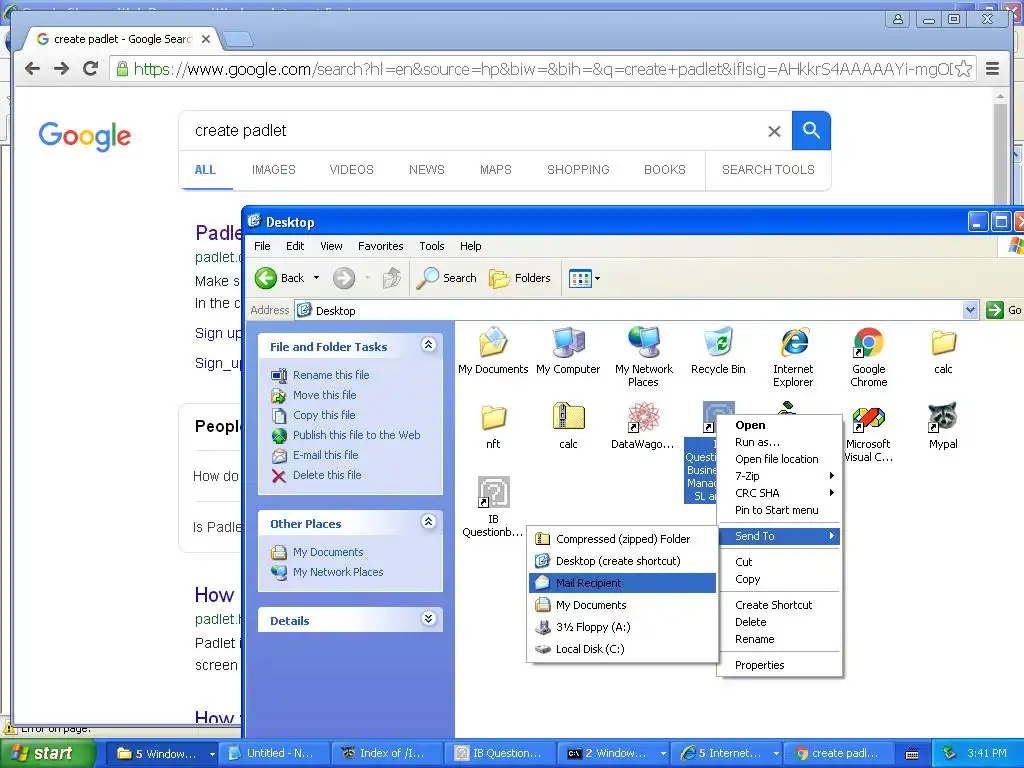Screen dimensions: 1024x768
Task: Click the Up folder toolbar icon
Action: [x=392, y=278]
